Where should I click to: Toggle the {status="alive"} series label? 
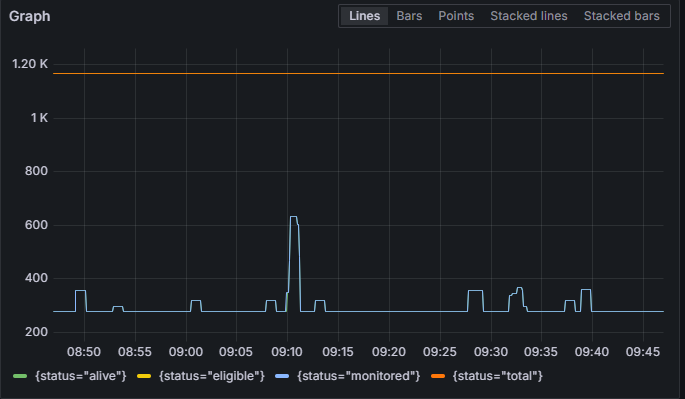tap(81, 376)
